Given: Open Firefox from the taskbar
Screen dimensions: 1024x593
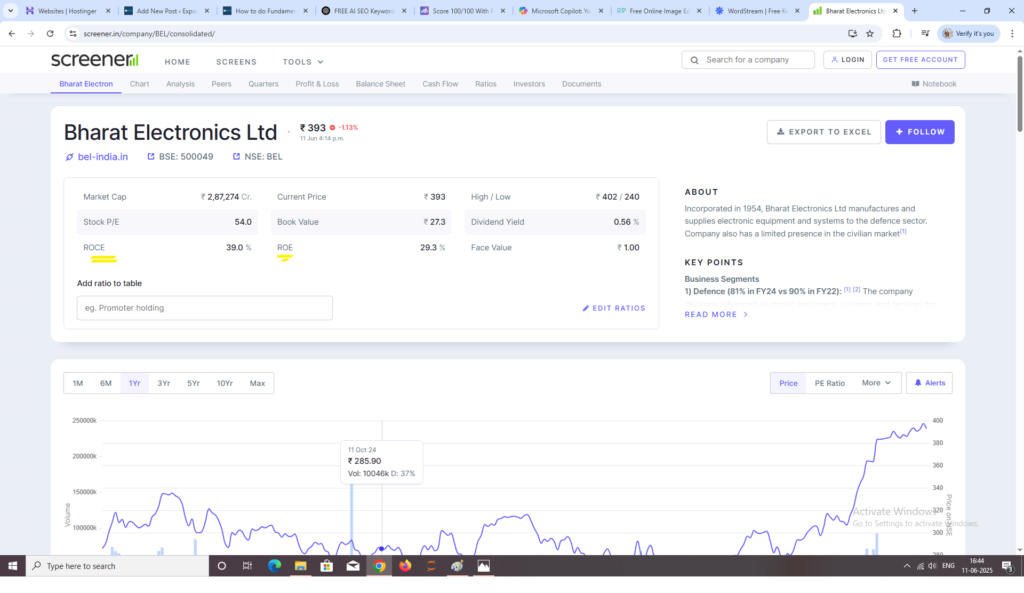Looking at the screenshot, I should point(405,566).
